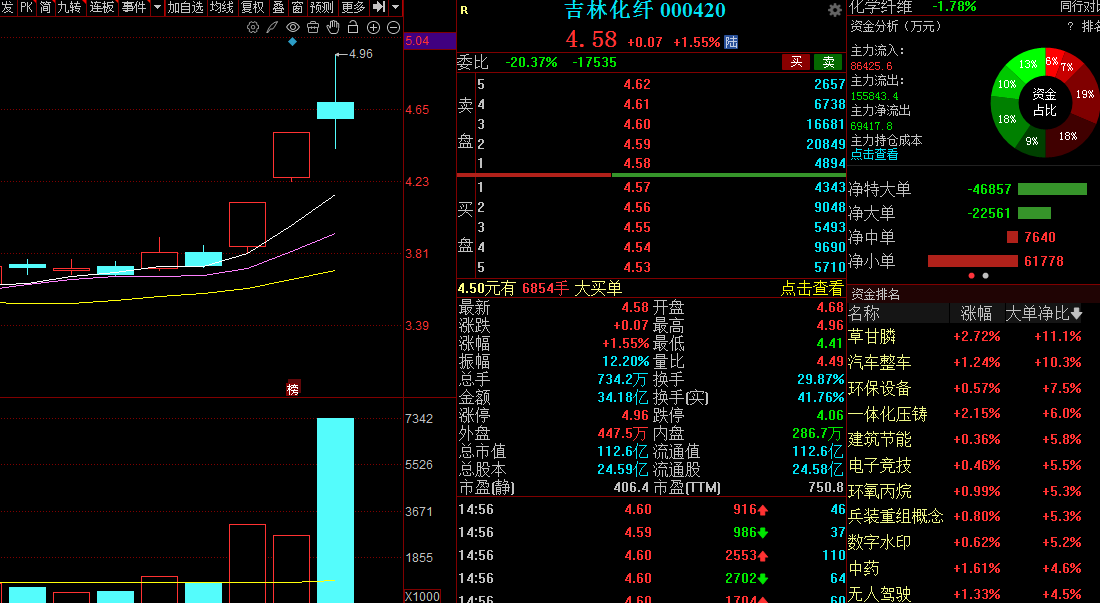Click the red 买 buy button
Image resolution: width=1100 pixels, height=603 pixels.
pyautogui.click(x=796, y=62)
